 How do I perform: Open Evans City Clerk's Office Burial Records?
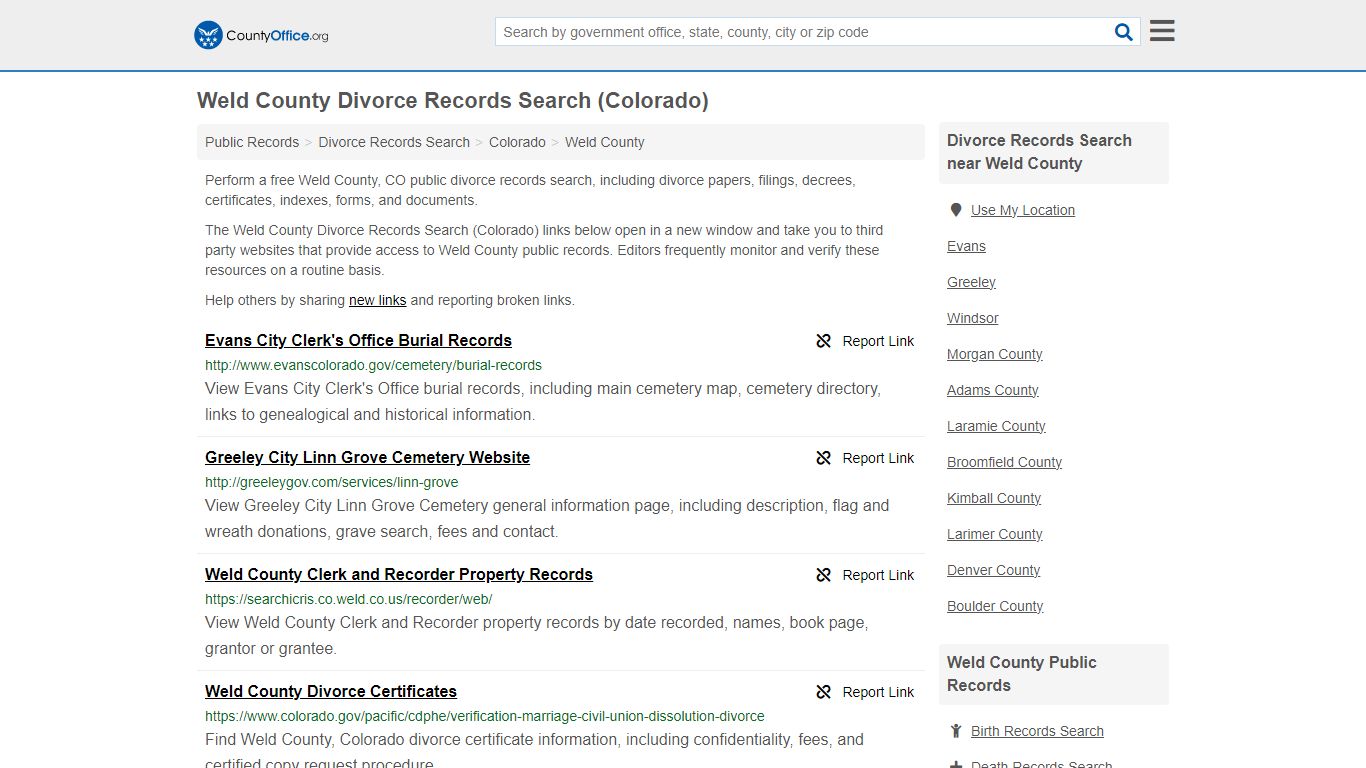[358, 340]
